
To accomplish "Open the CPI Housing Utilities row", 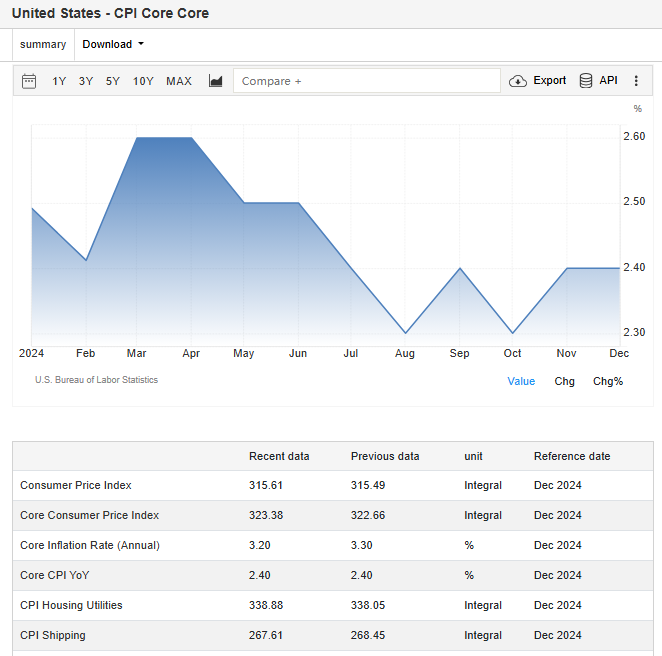I will click(71, 605).
